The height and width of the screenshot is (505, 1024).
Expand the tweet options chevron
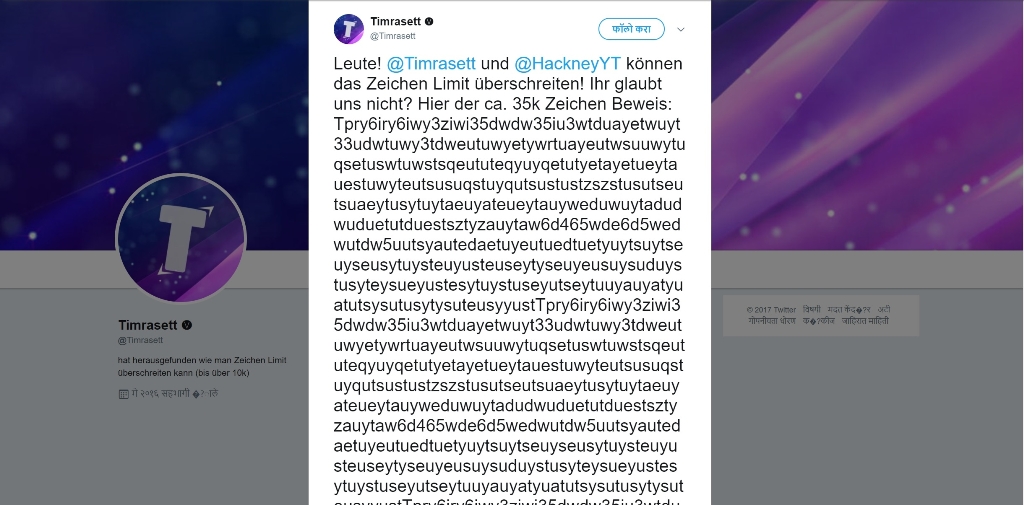[681, 29]
